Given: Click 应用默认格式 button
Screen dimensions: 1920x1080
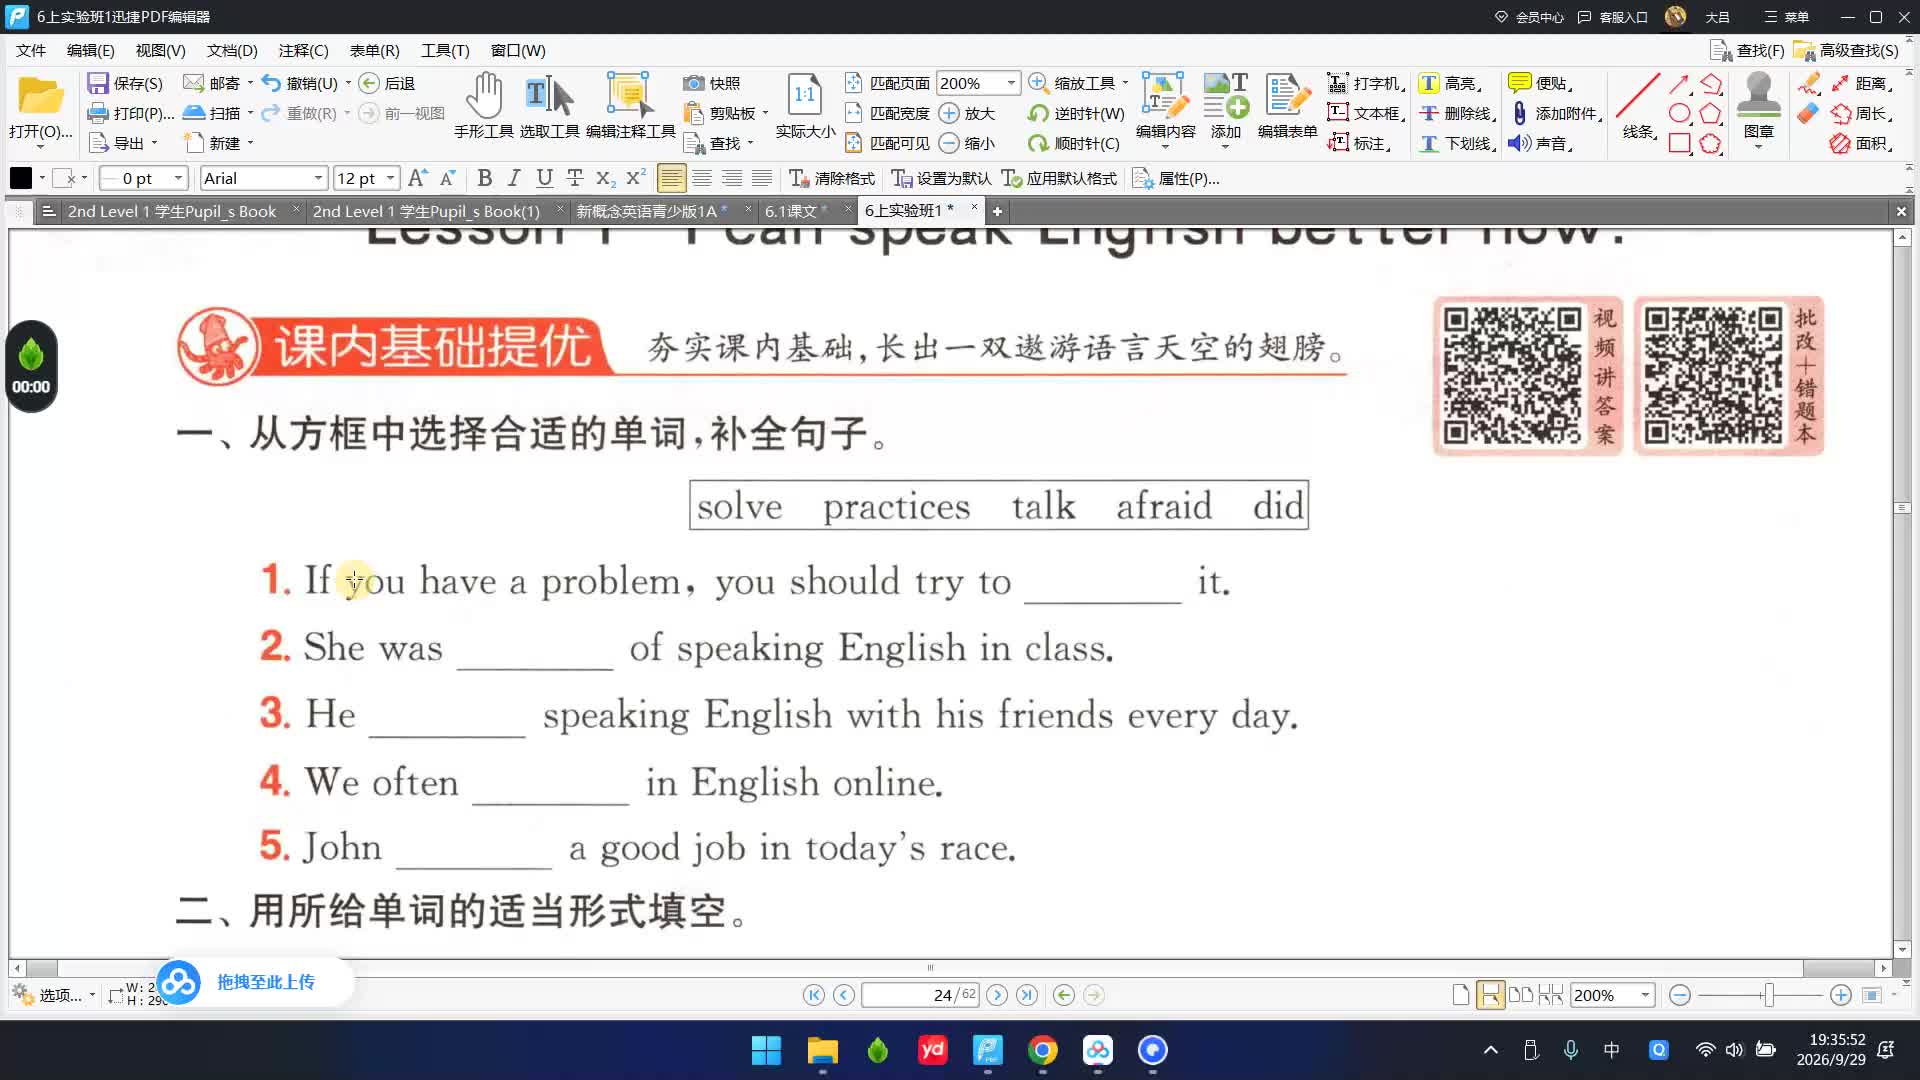Looking at the screenshot, I should (x=1060, y=178).
